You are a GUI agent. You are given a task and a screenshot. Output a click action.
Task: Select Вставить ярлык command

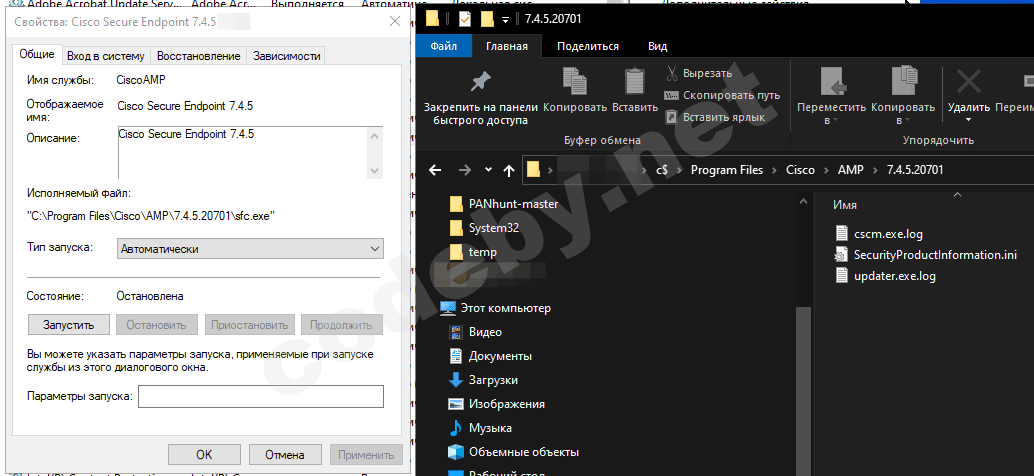point(715,117)
